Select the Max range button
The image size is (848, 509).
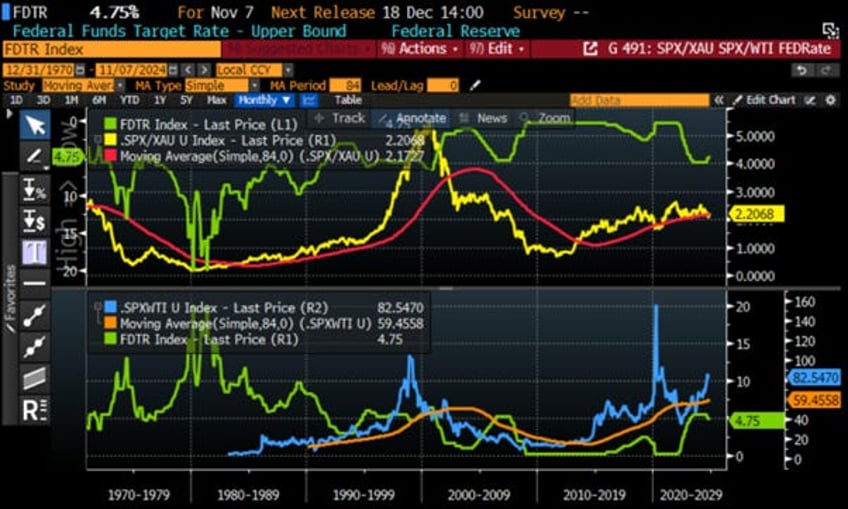coord(216,100)
